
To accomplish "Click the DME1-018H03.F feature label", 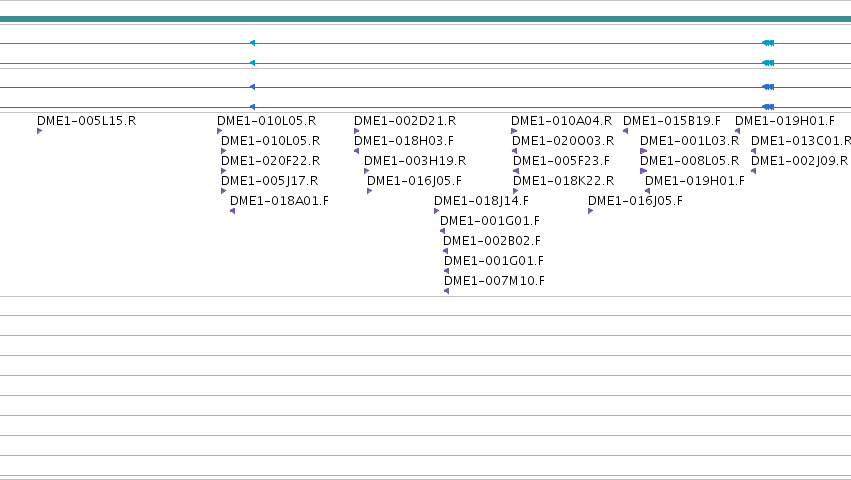I will [404, 141].
